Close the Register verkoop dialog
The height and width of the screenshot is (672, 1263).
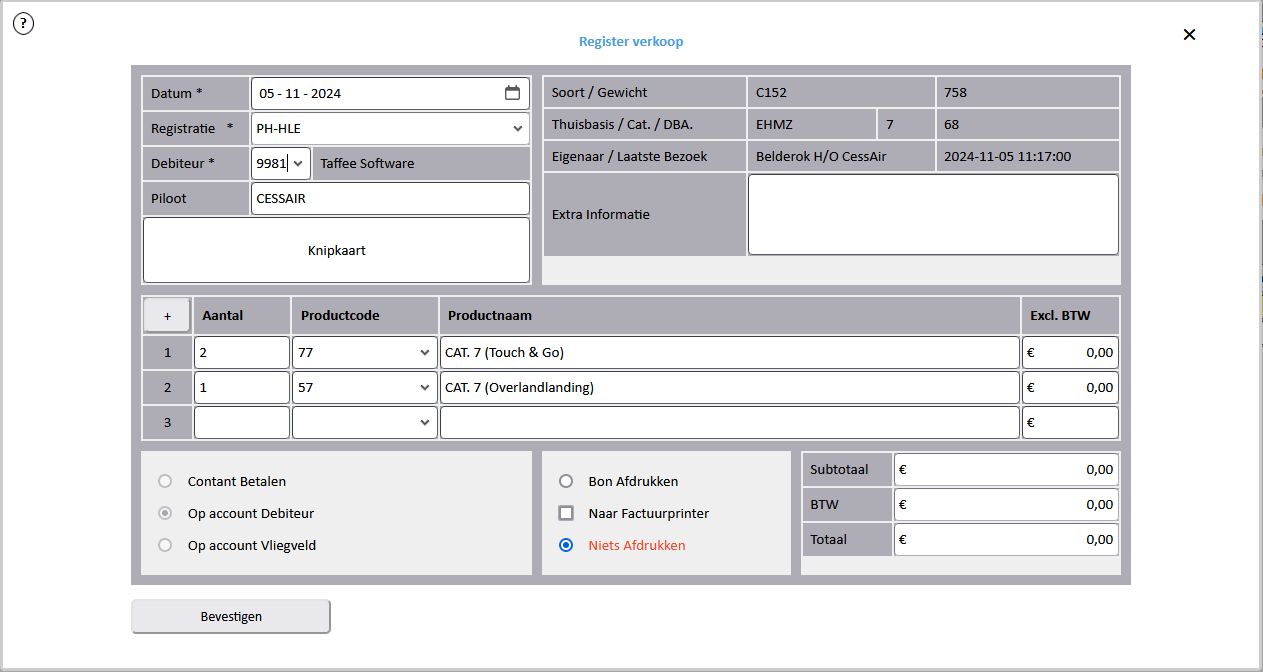tap(1189, 34)
